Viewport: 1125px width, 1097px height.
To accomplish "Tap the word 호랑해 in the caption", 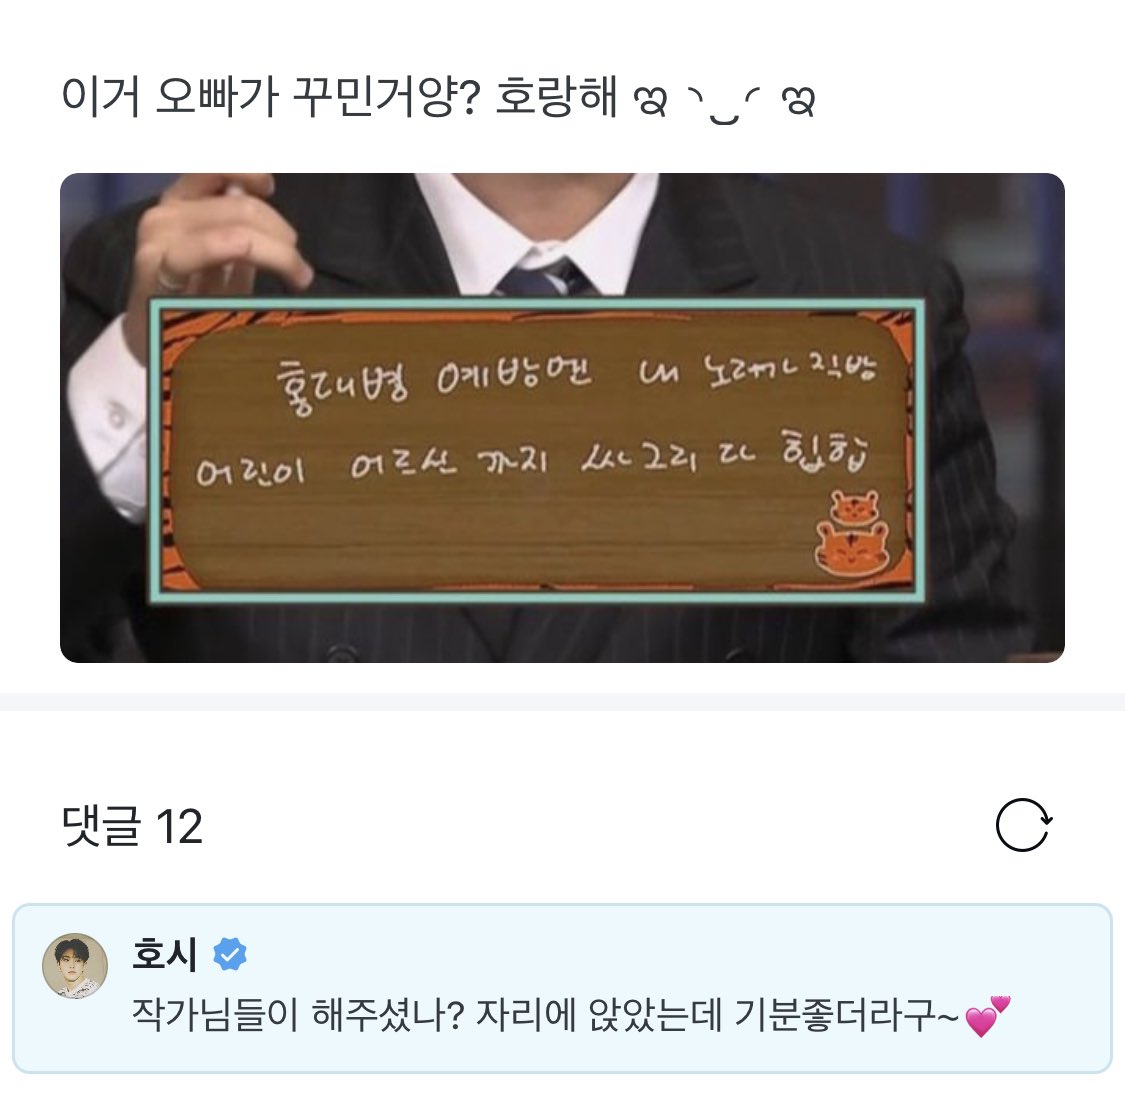I will tap(556, 96).
